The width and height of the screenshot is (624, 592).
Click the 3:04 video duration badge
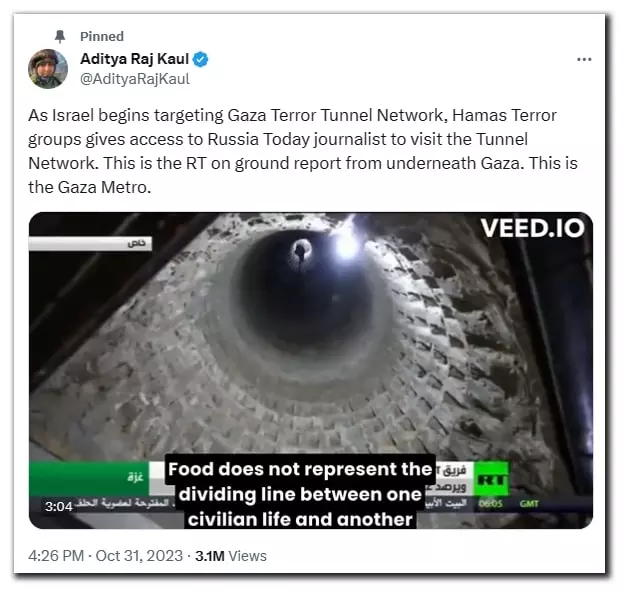(58, 506)
